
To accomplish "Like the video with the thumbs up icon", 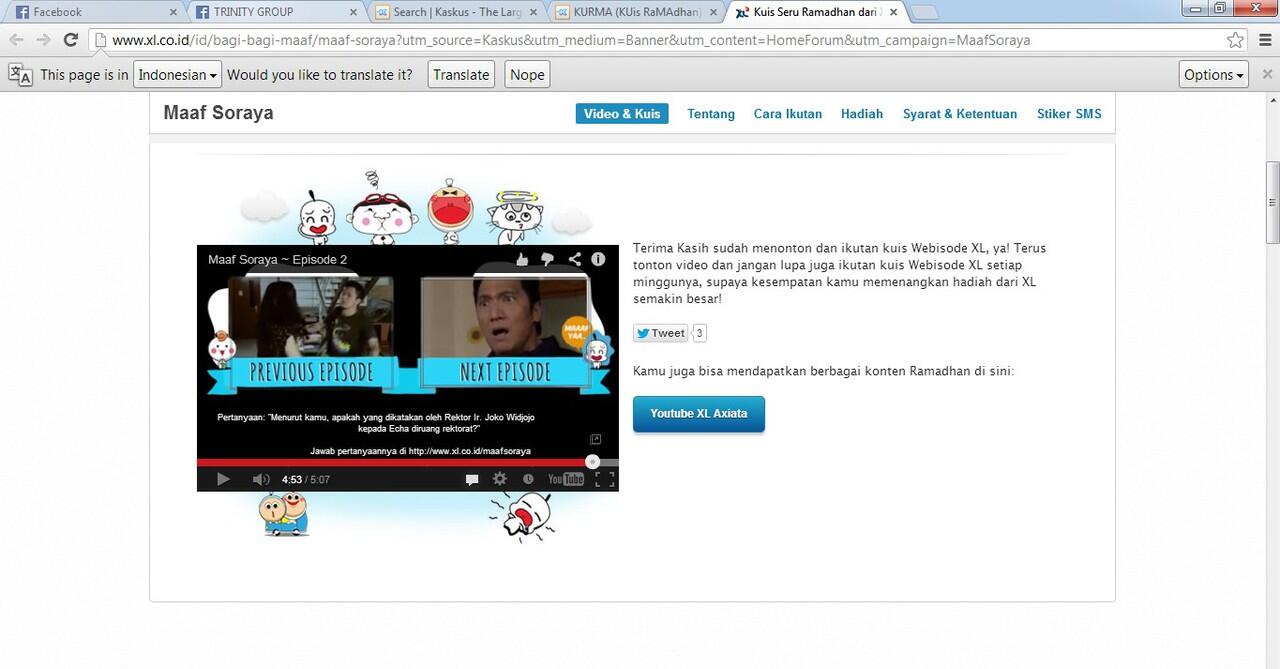I will click(x=521, y=259).
